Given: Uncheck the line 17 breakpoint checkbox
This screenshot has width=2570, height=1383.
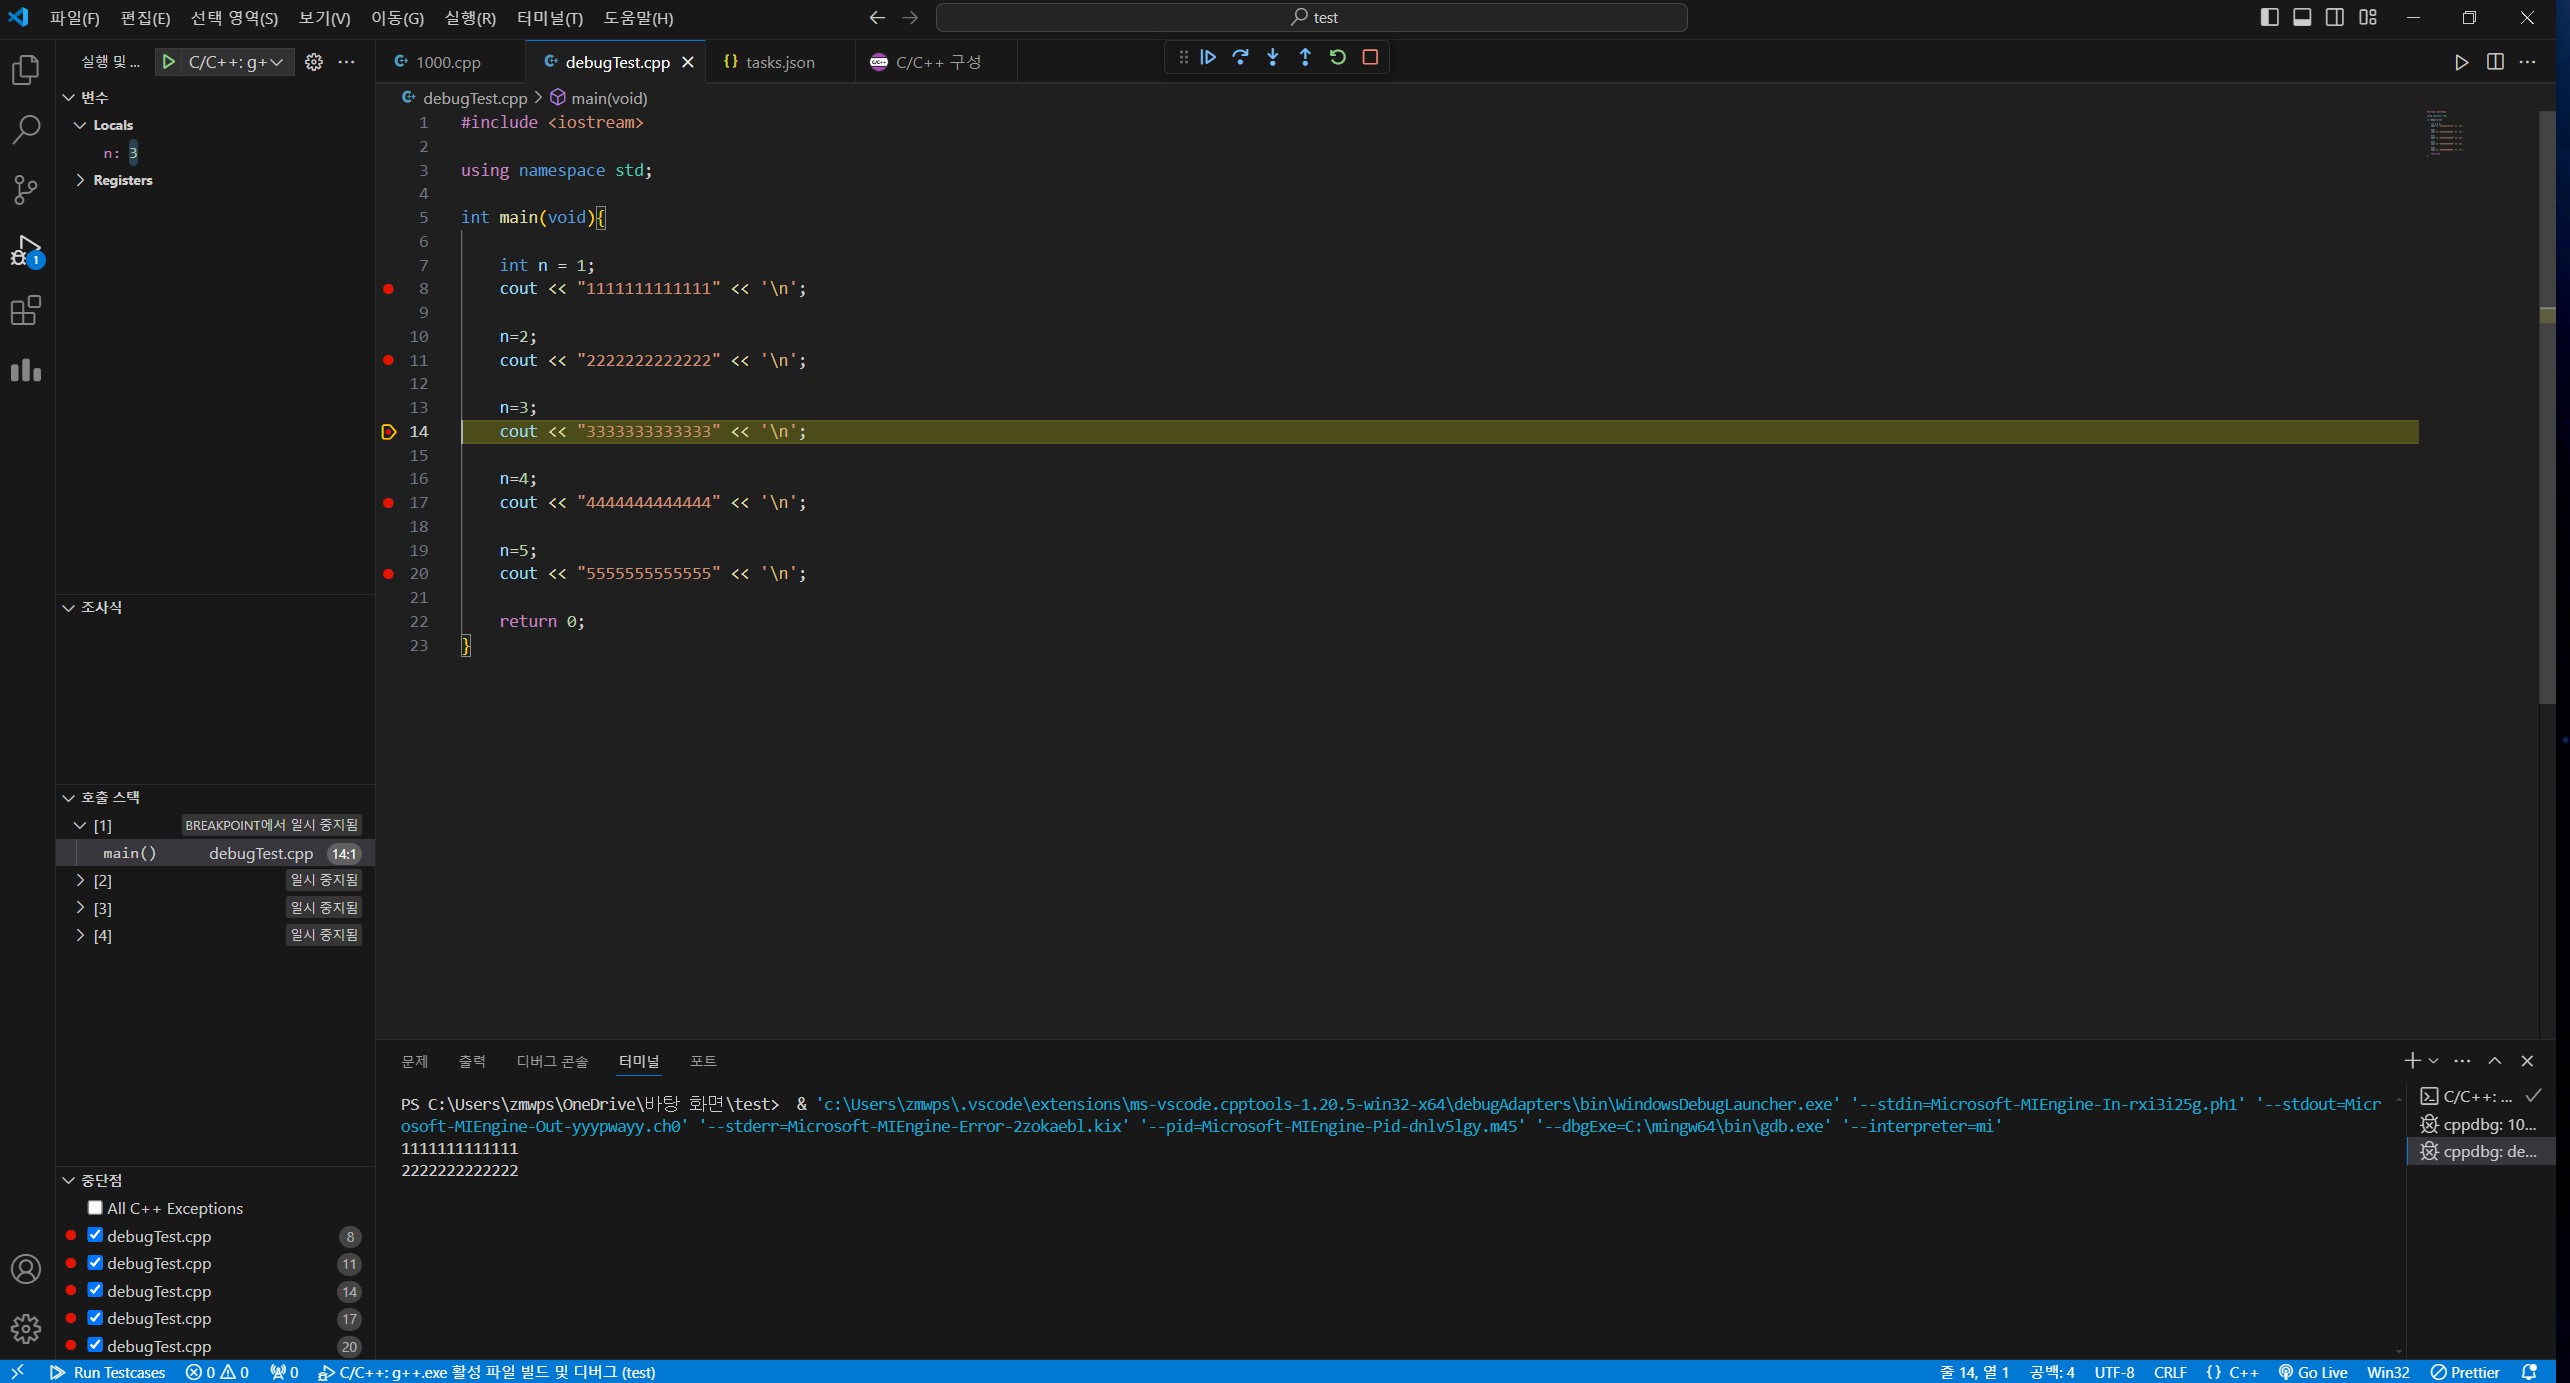Looking at the screenshot, I should [95, 1318].
